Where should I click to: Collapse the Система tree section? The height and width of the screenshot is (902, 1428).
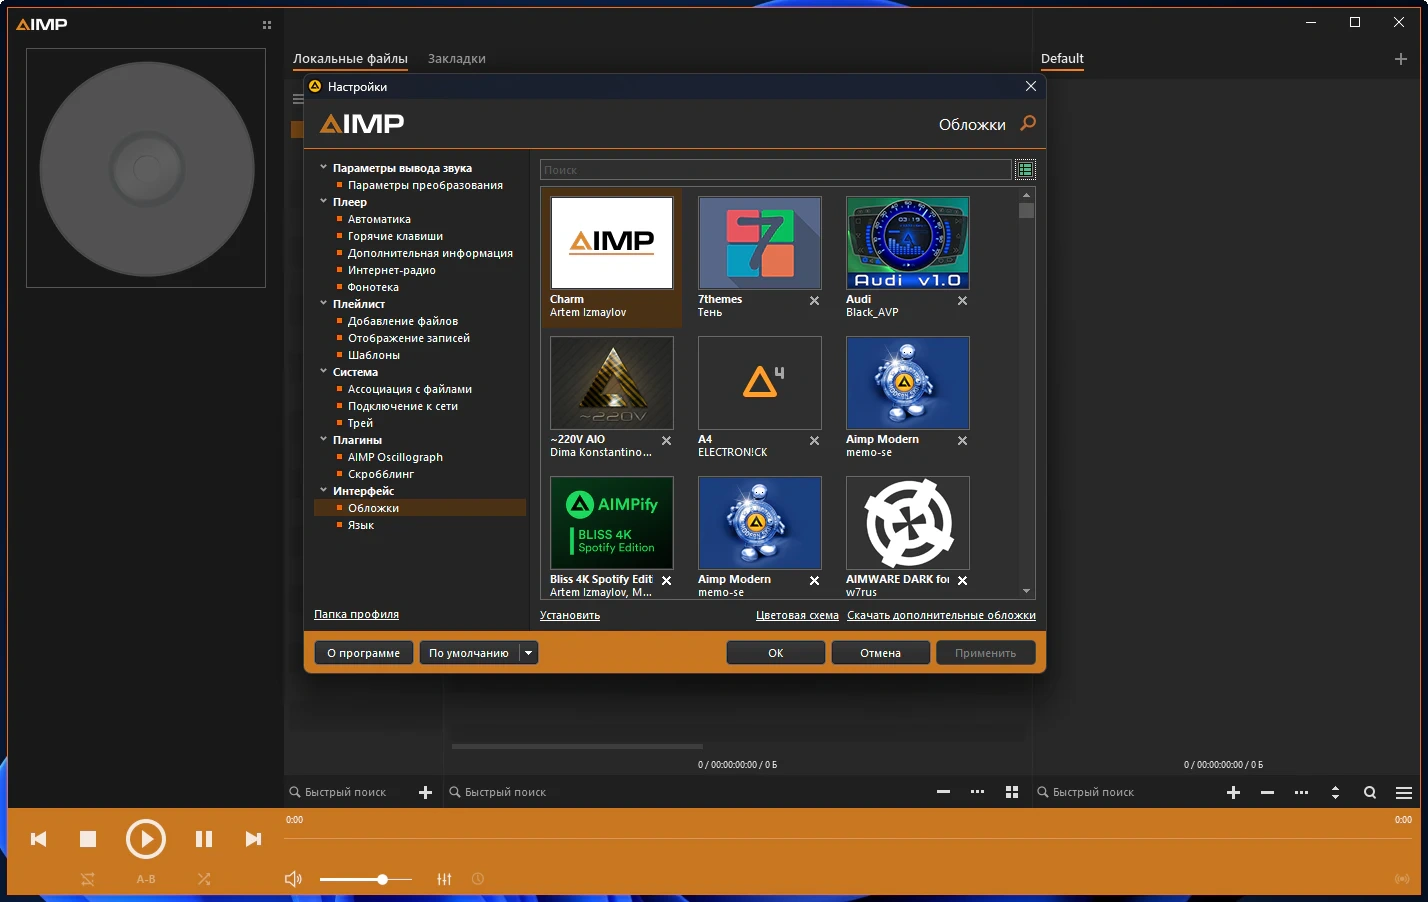point(323,372)
